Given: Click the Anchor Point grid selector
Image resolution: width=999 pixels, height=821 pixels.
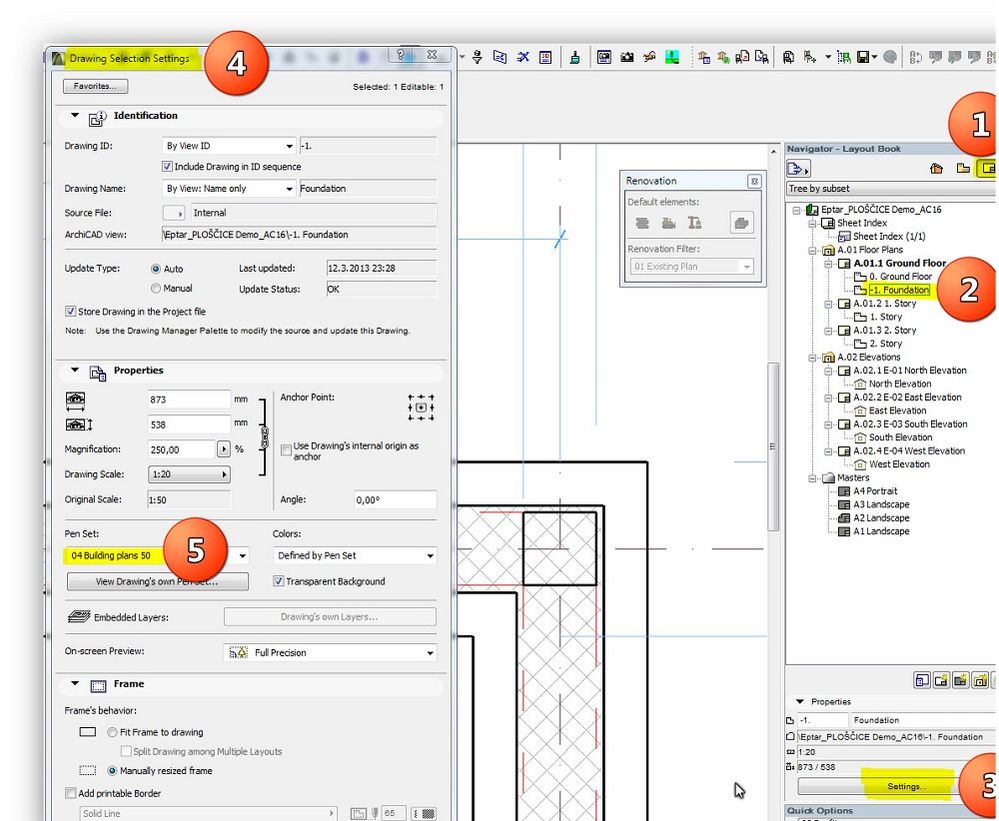Looking at the screenshot, I should click(x=421, y=407).
